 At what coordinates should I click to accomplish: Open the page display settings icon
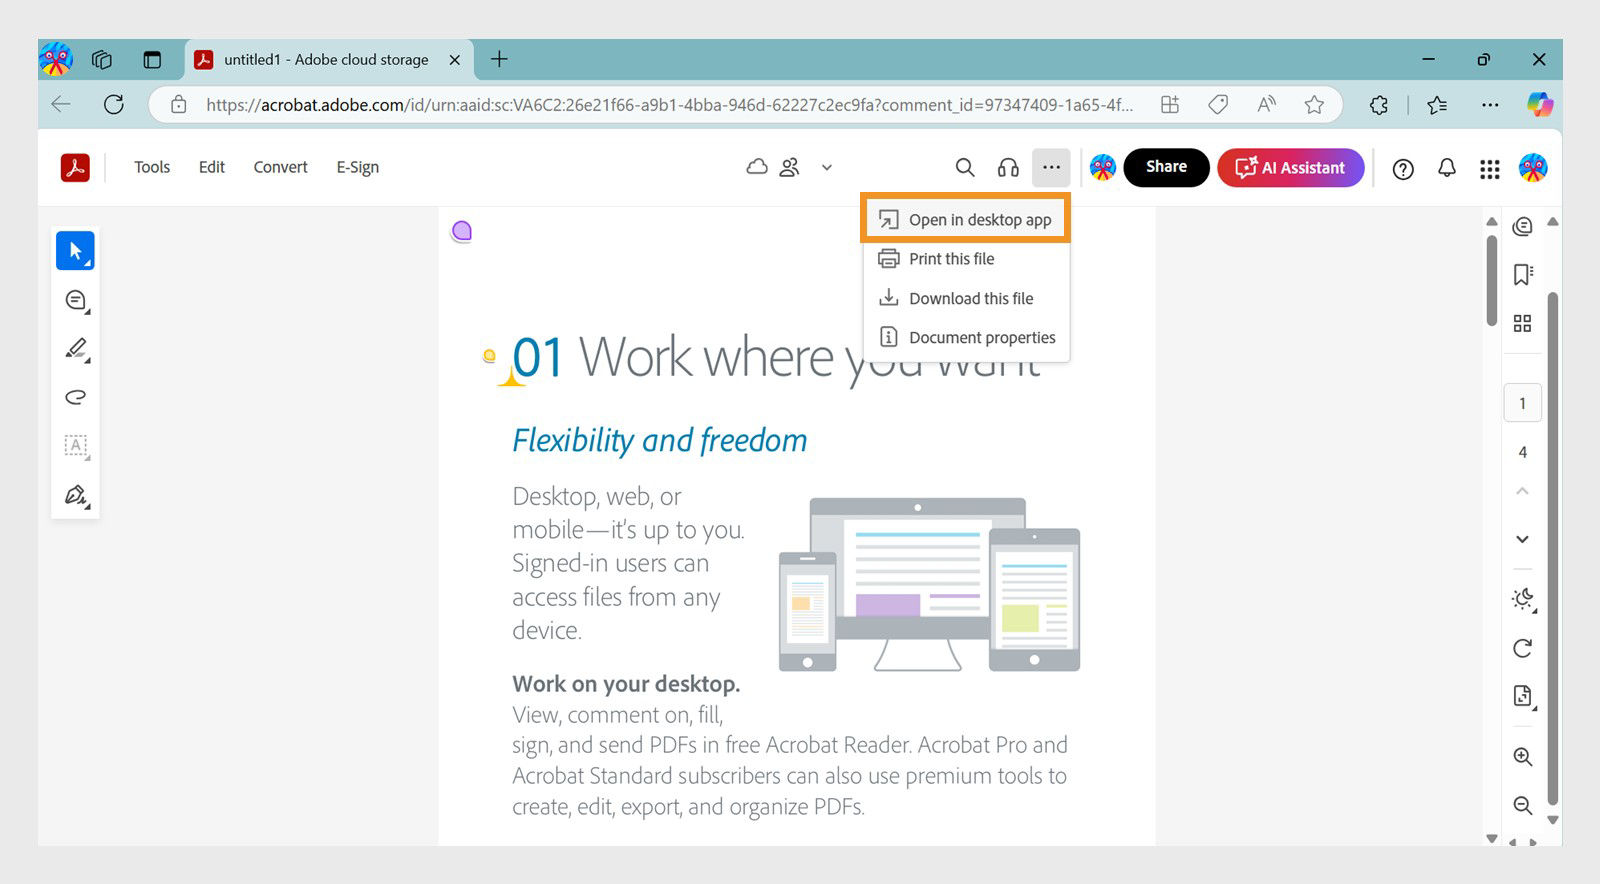tap(1523, 697)
